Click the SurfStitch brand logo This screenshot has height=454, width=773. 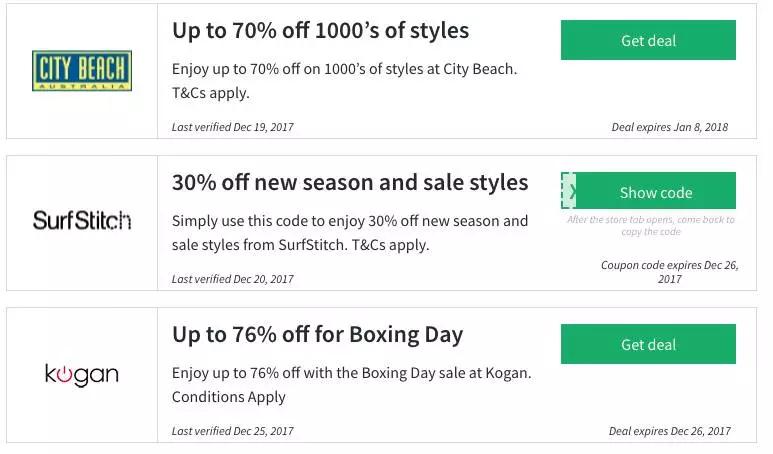(82, 220)
